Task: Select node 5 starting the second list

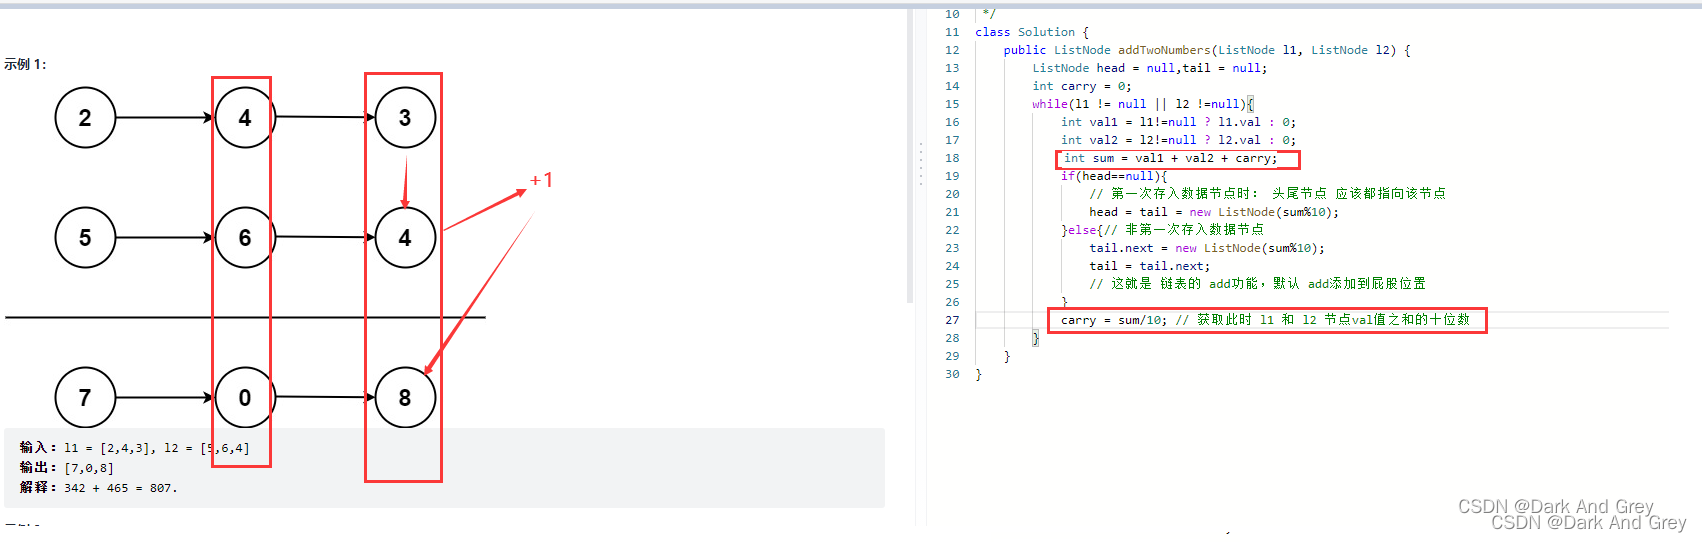Action: point(85,238)
